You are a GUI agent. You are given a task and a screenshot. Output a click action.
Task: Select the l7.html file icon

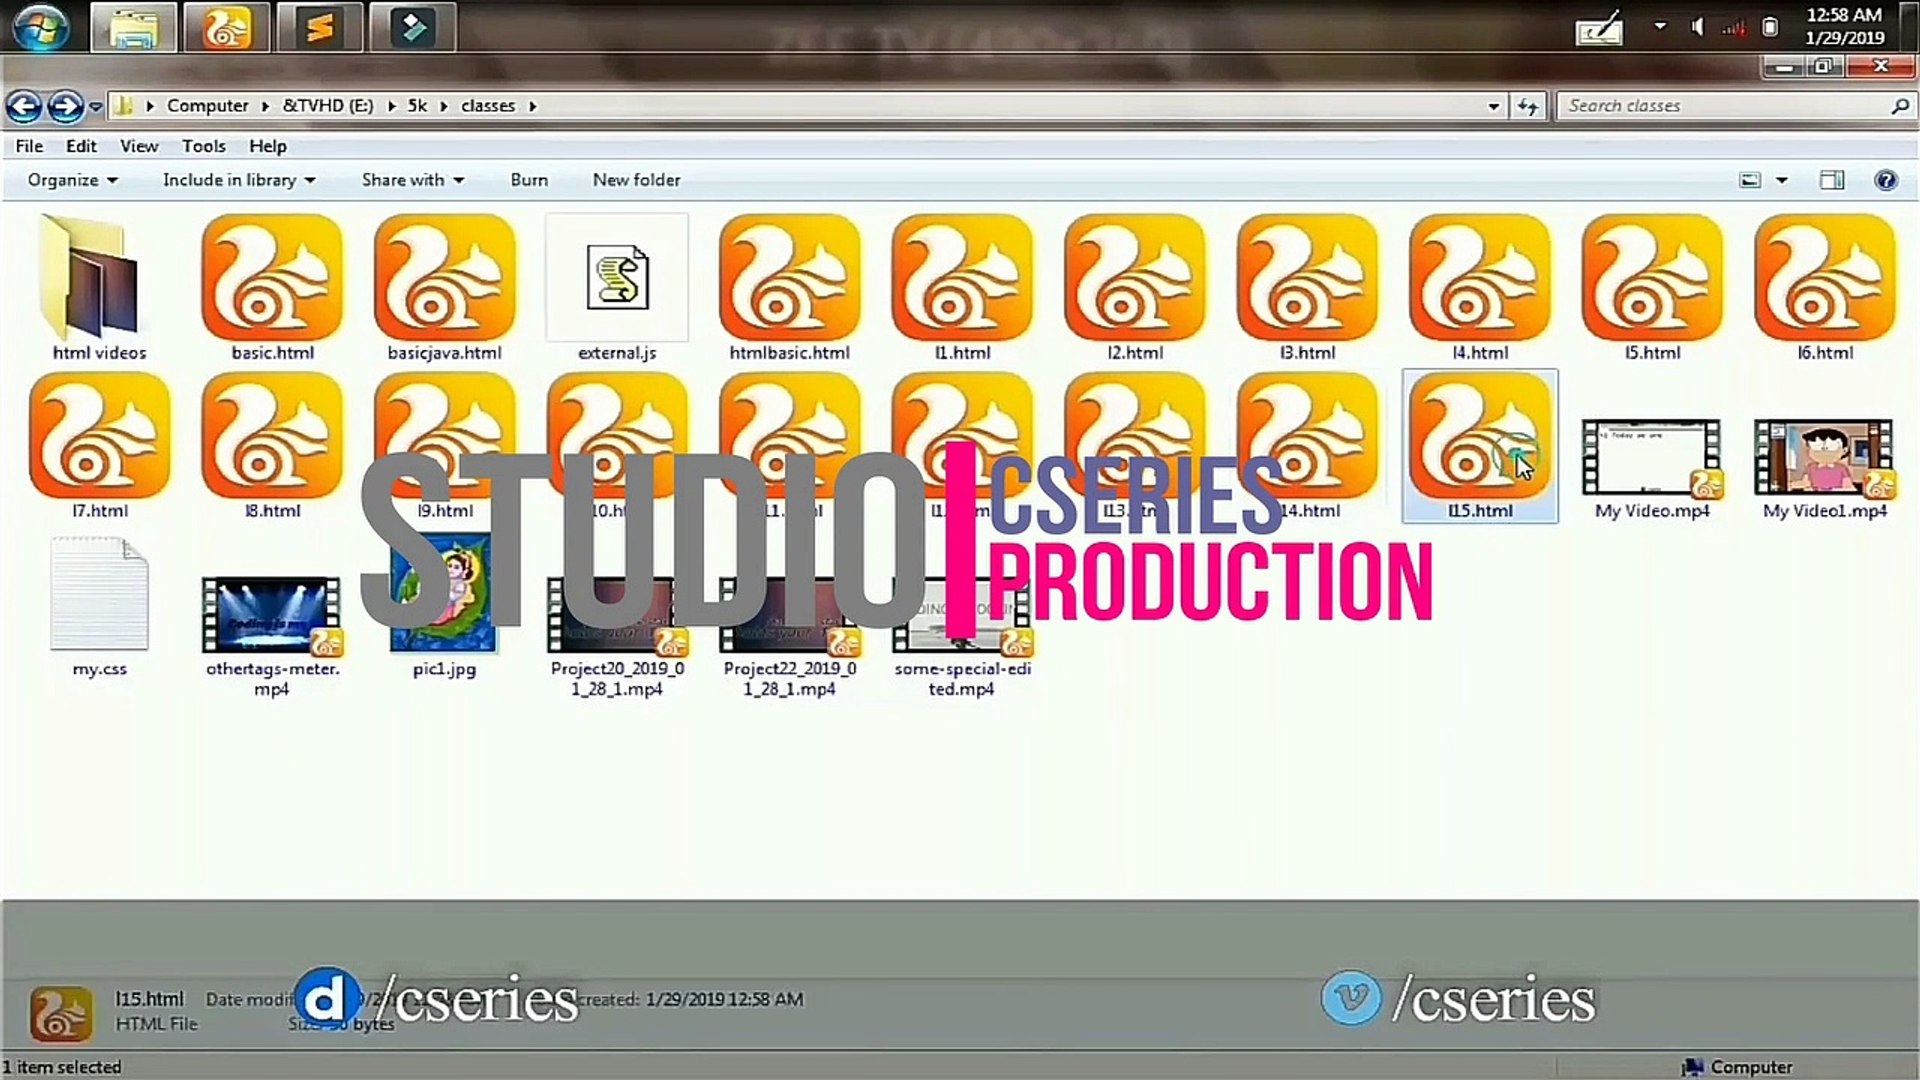[x=100, y=436]
